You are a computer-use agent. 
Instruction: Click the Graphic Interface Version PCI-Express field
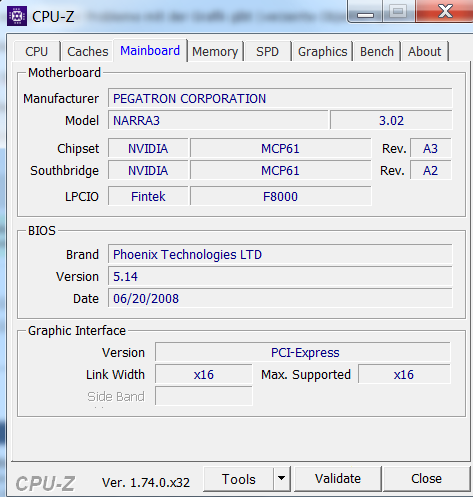(x=303, y=352)
